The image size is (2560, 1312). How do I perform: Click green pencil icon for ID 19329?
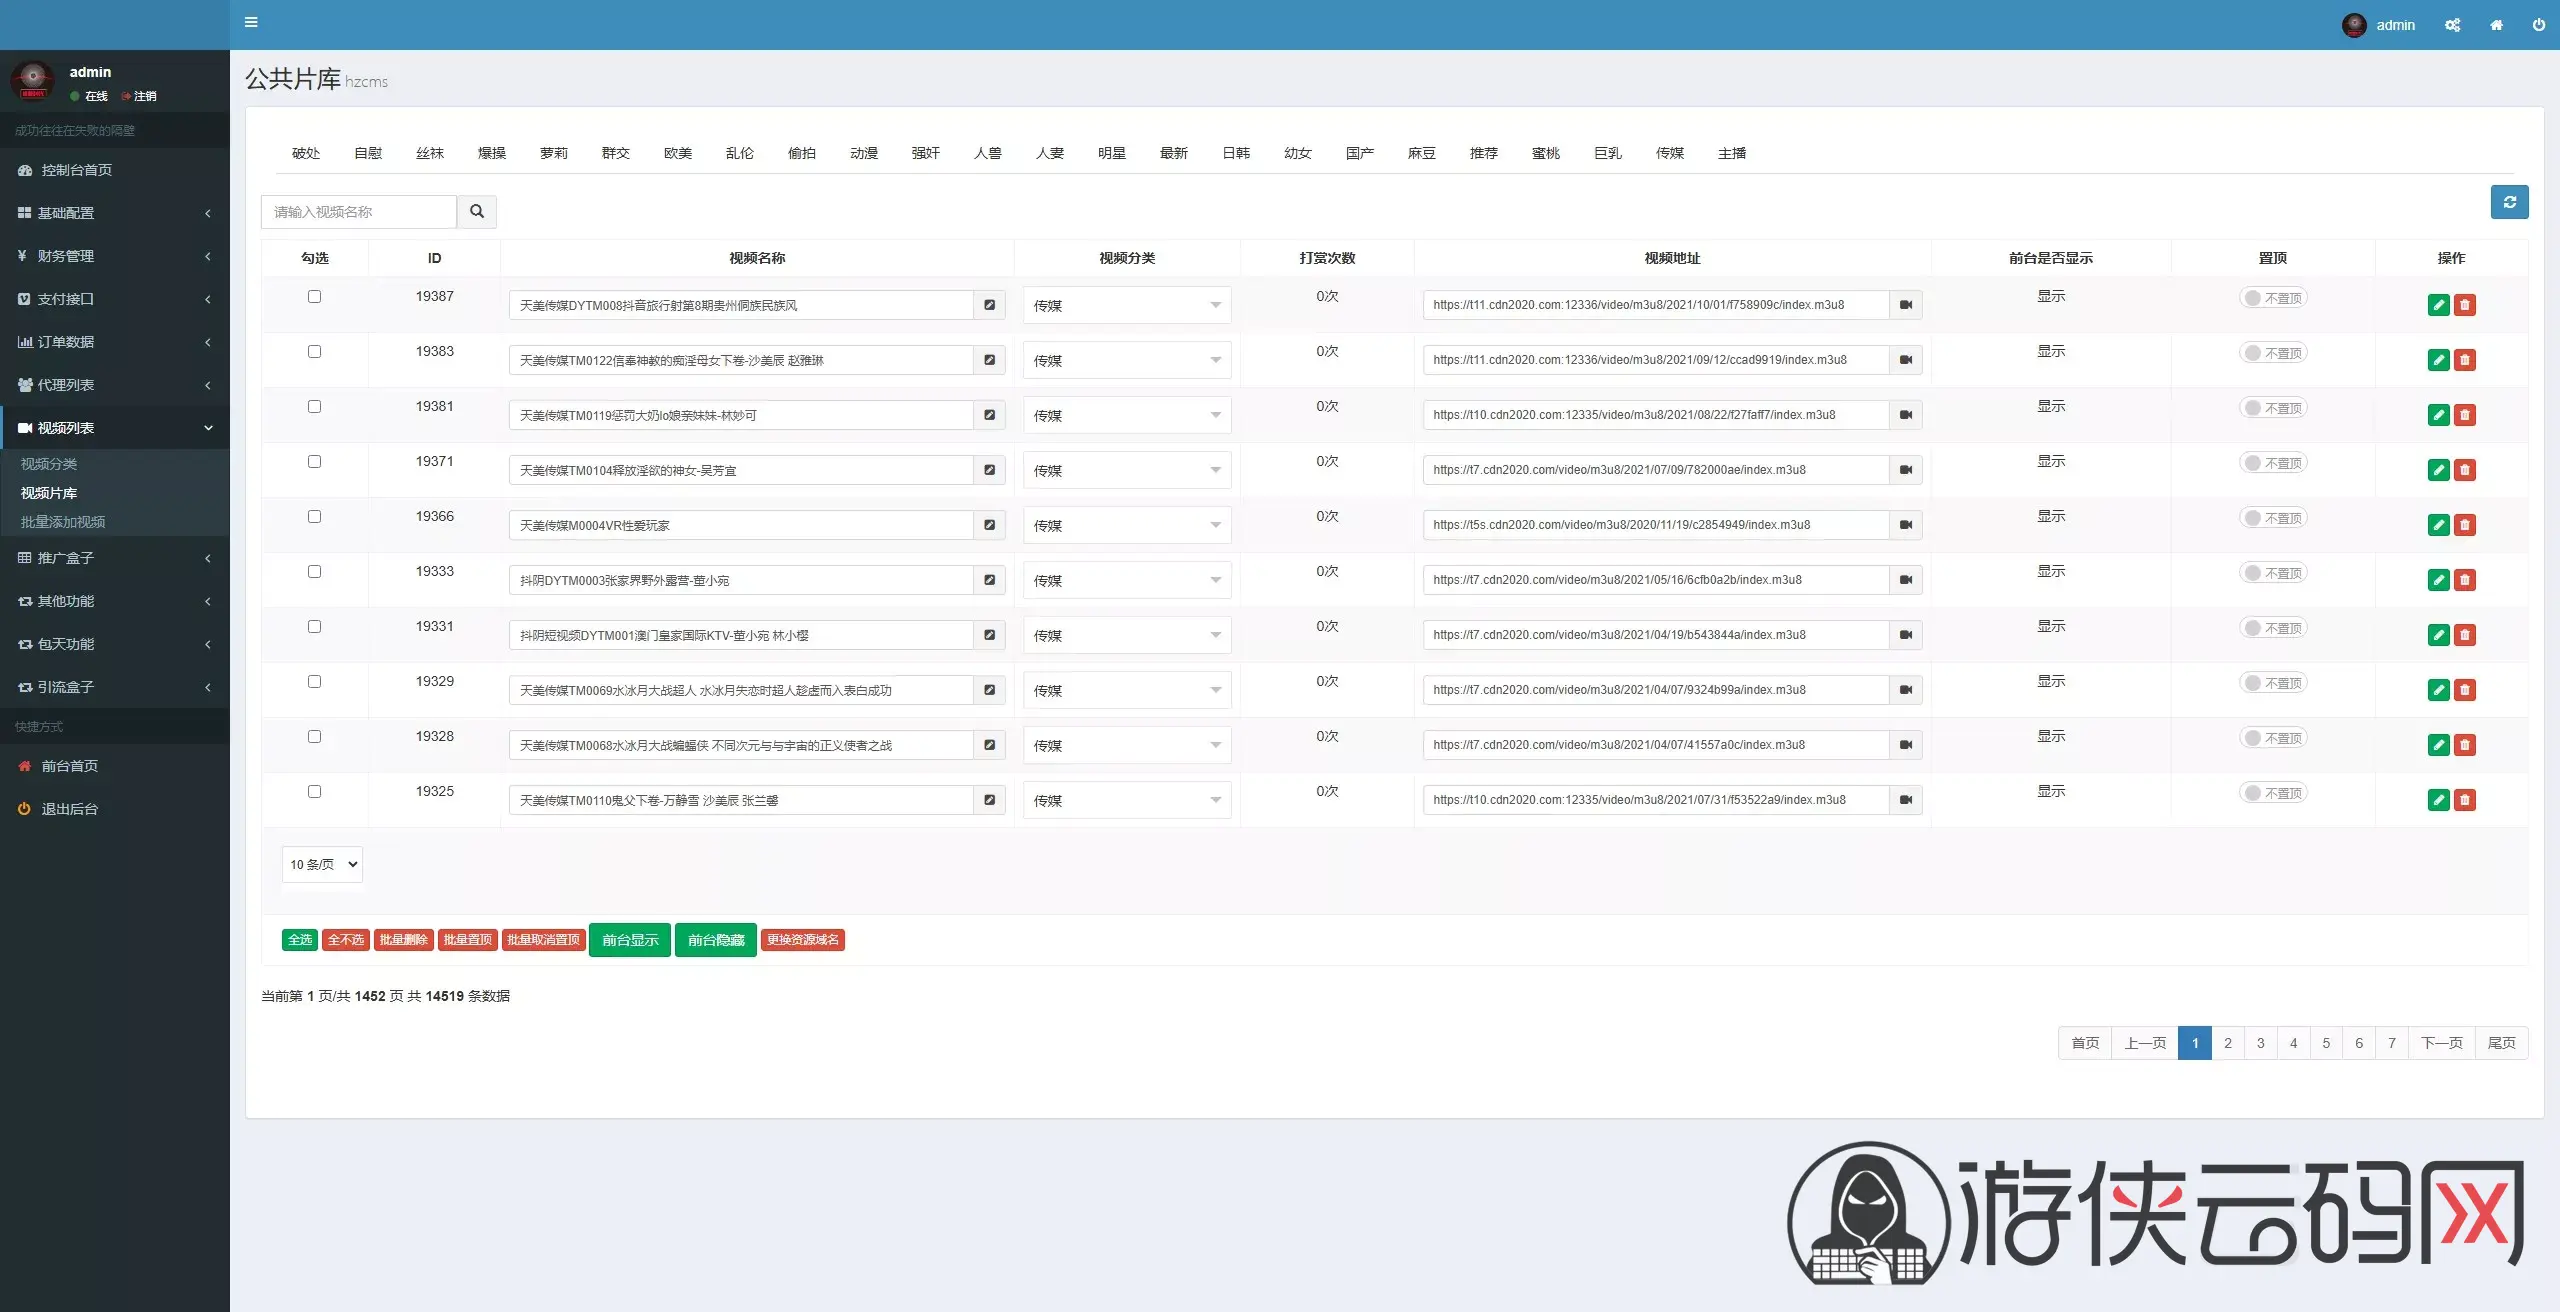click(2438, 690)
